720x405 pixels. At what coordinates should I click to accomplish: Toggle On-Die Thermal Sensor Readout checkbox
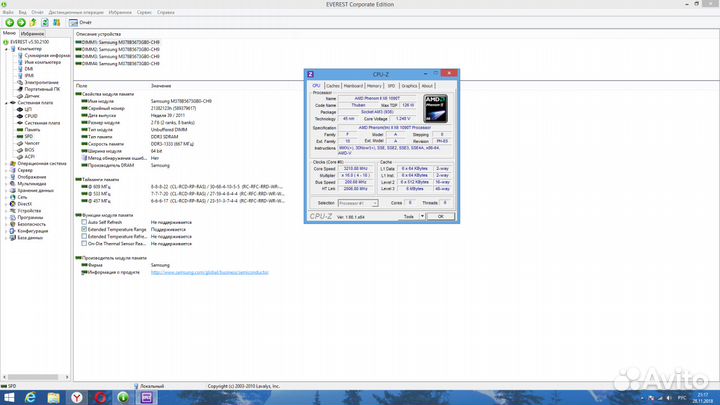[84, 243]
